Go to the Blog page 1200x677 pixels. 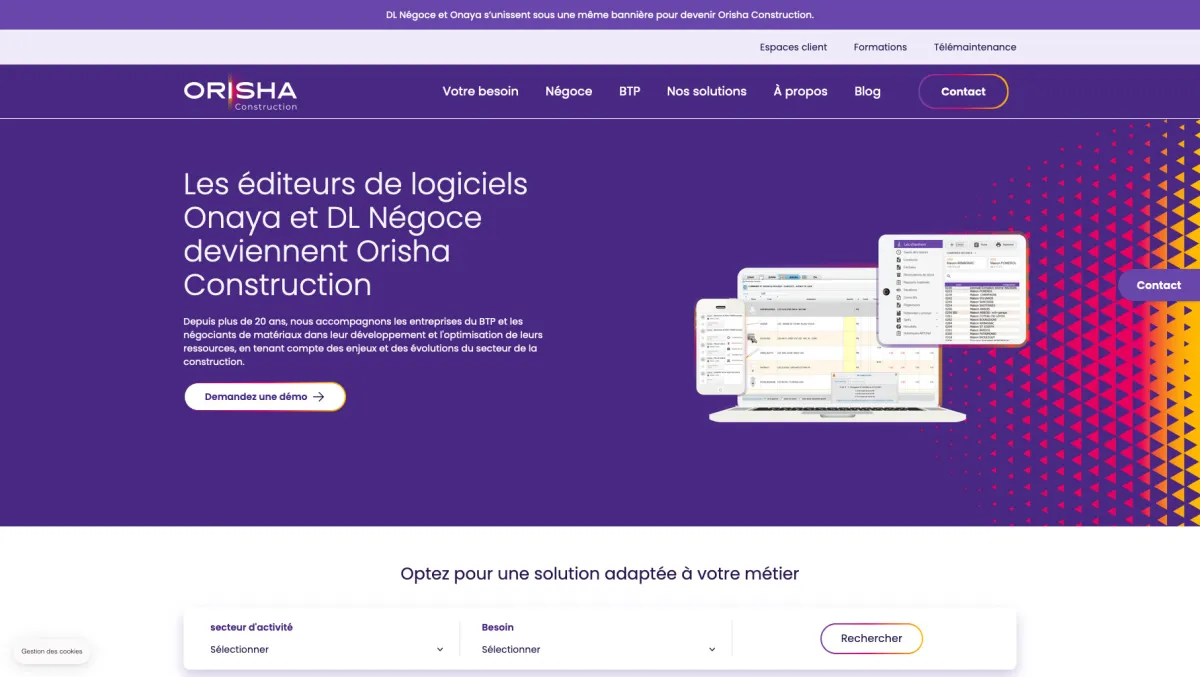click(867, 91)
